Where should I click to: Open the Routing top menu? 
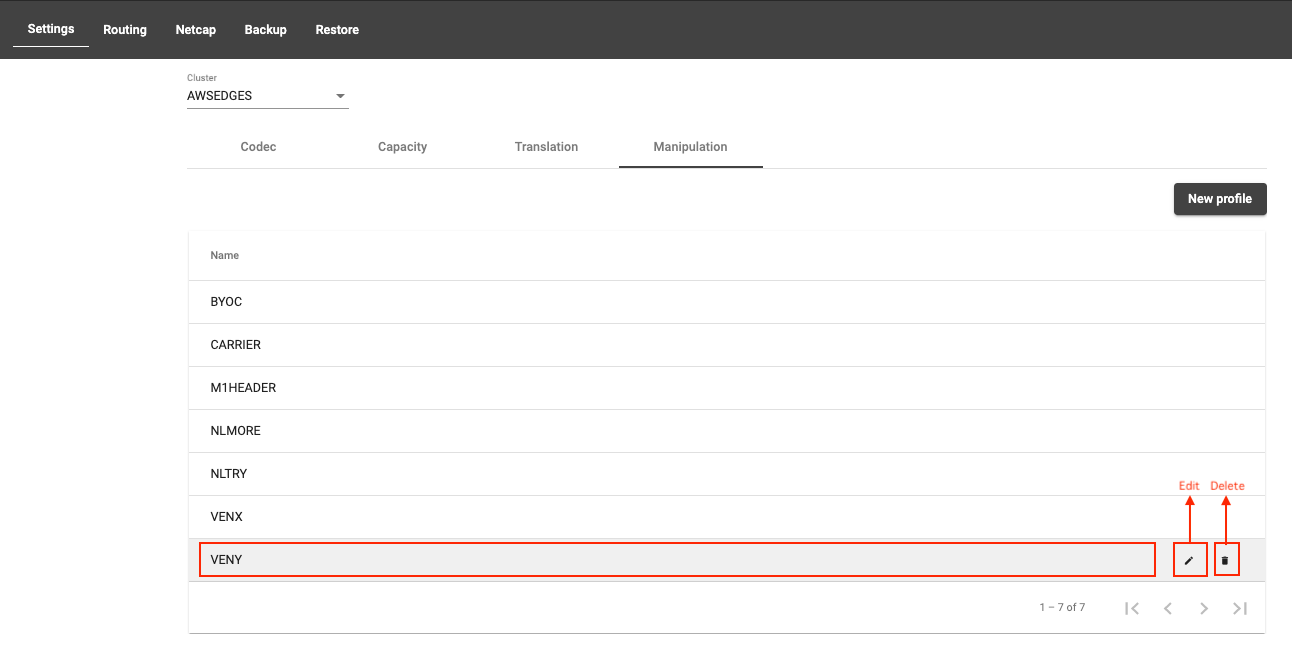coord(125,29)
